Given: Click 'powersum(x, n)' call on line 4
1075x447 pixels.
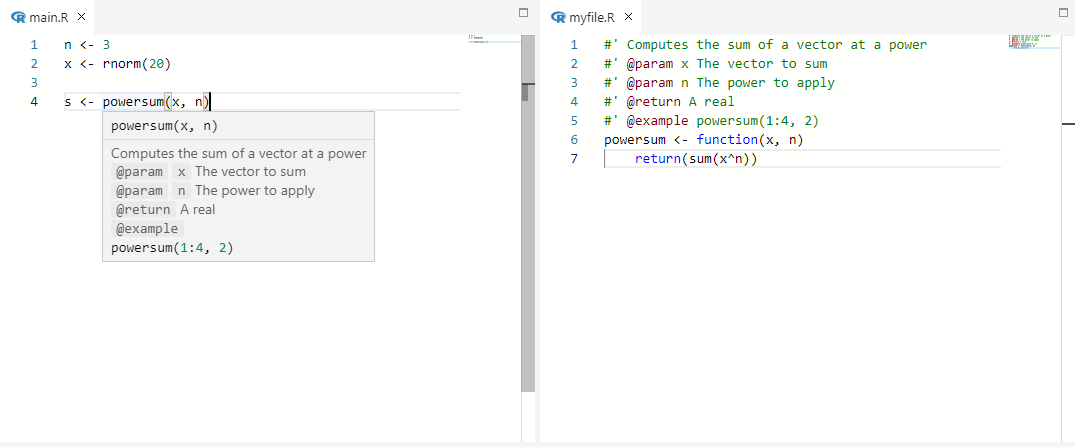Looking at the screenshot, I should click(x=156, y=102).
